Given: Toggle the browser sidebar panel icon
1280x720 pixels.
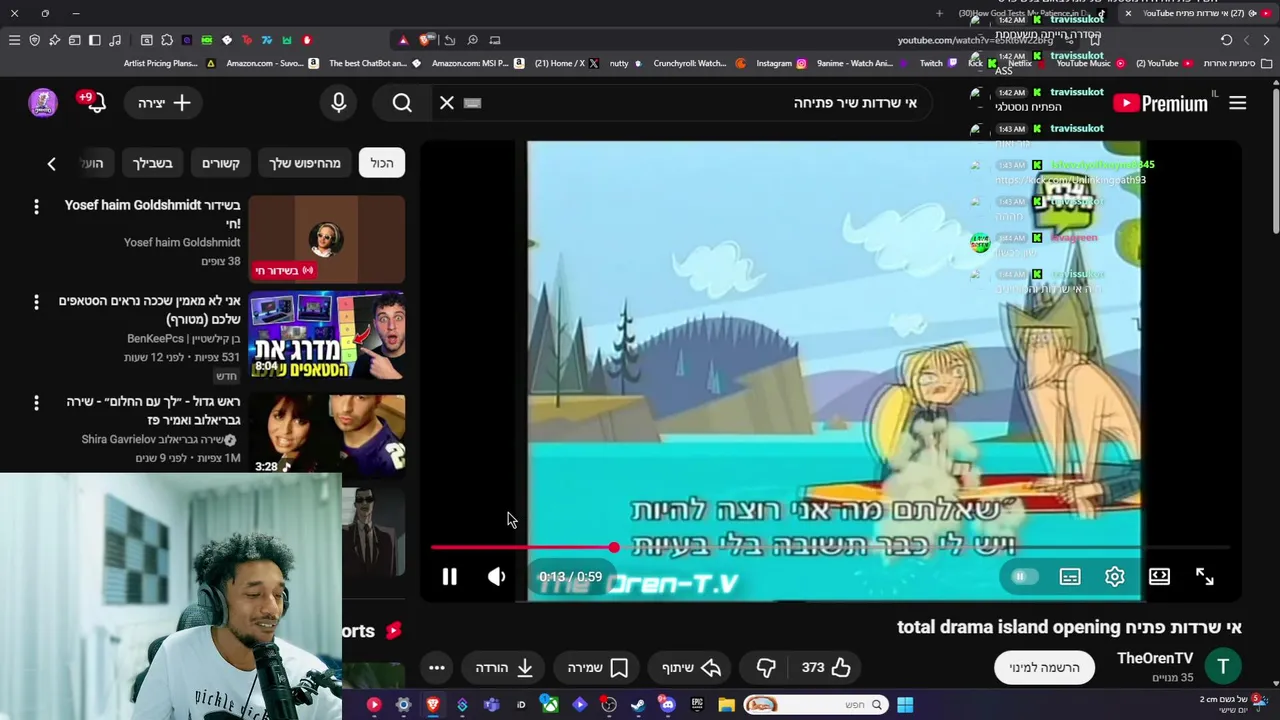Looking at the screenshot, I should click(94, 40).
